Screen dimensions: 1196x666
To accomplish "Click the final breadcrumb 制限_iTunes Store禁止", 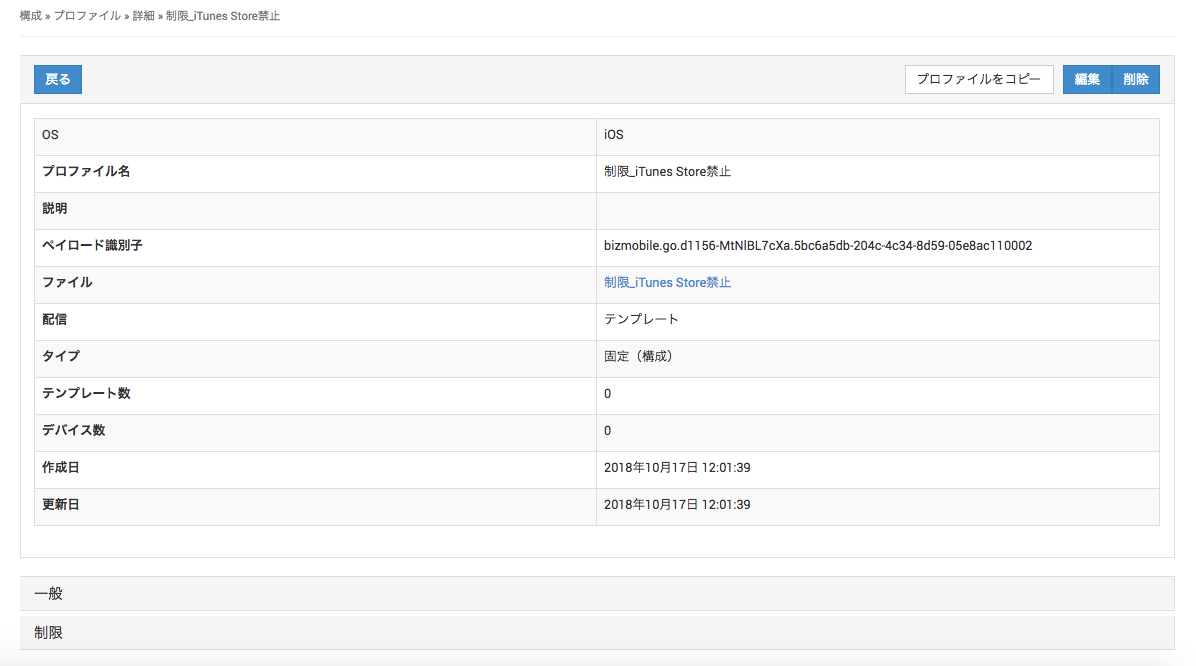I will click(223, 16).
